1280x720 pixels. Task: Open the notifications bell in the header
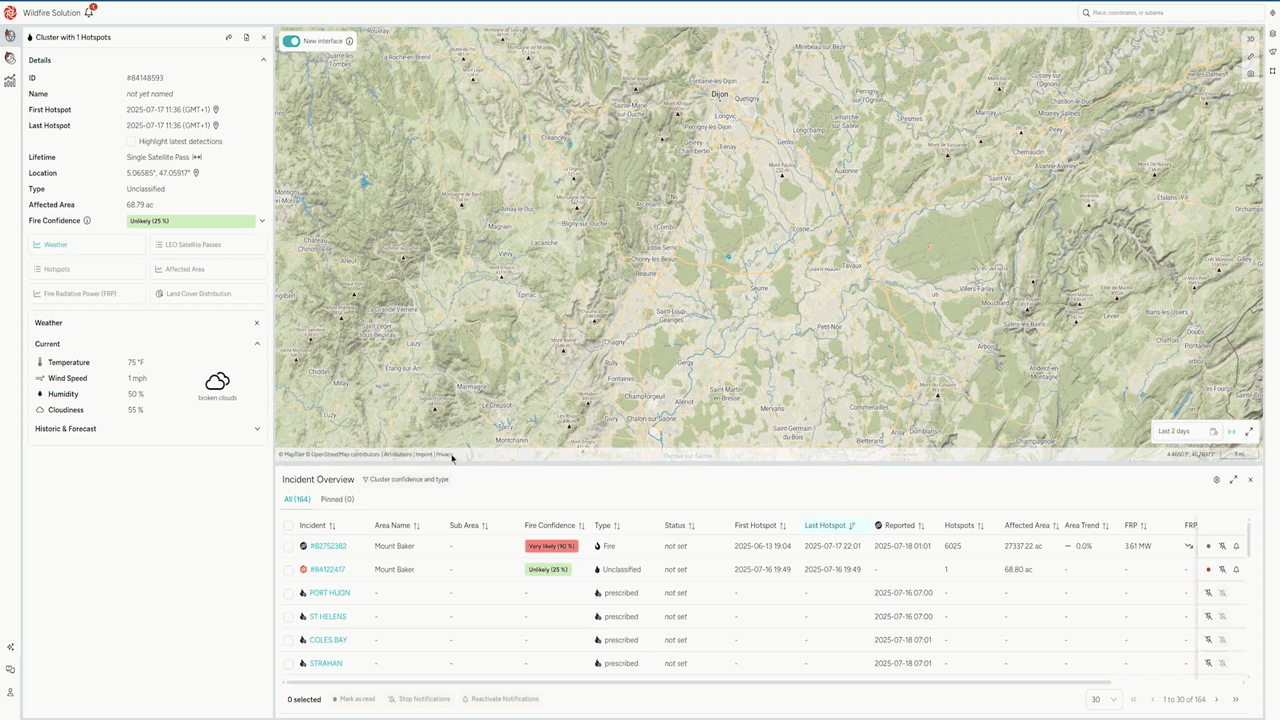click(89, 12)
